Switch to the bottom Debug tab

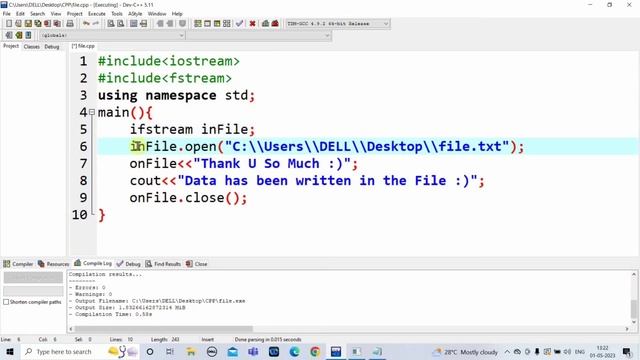129,264
